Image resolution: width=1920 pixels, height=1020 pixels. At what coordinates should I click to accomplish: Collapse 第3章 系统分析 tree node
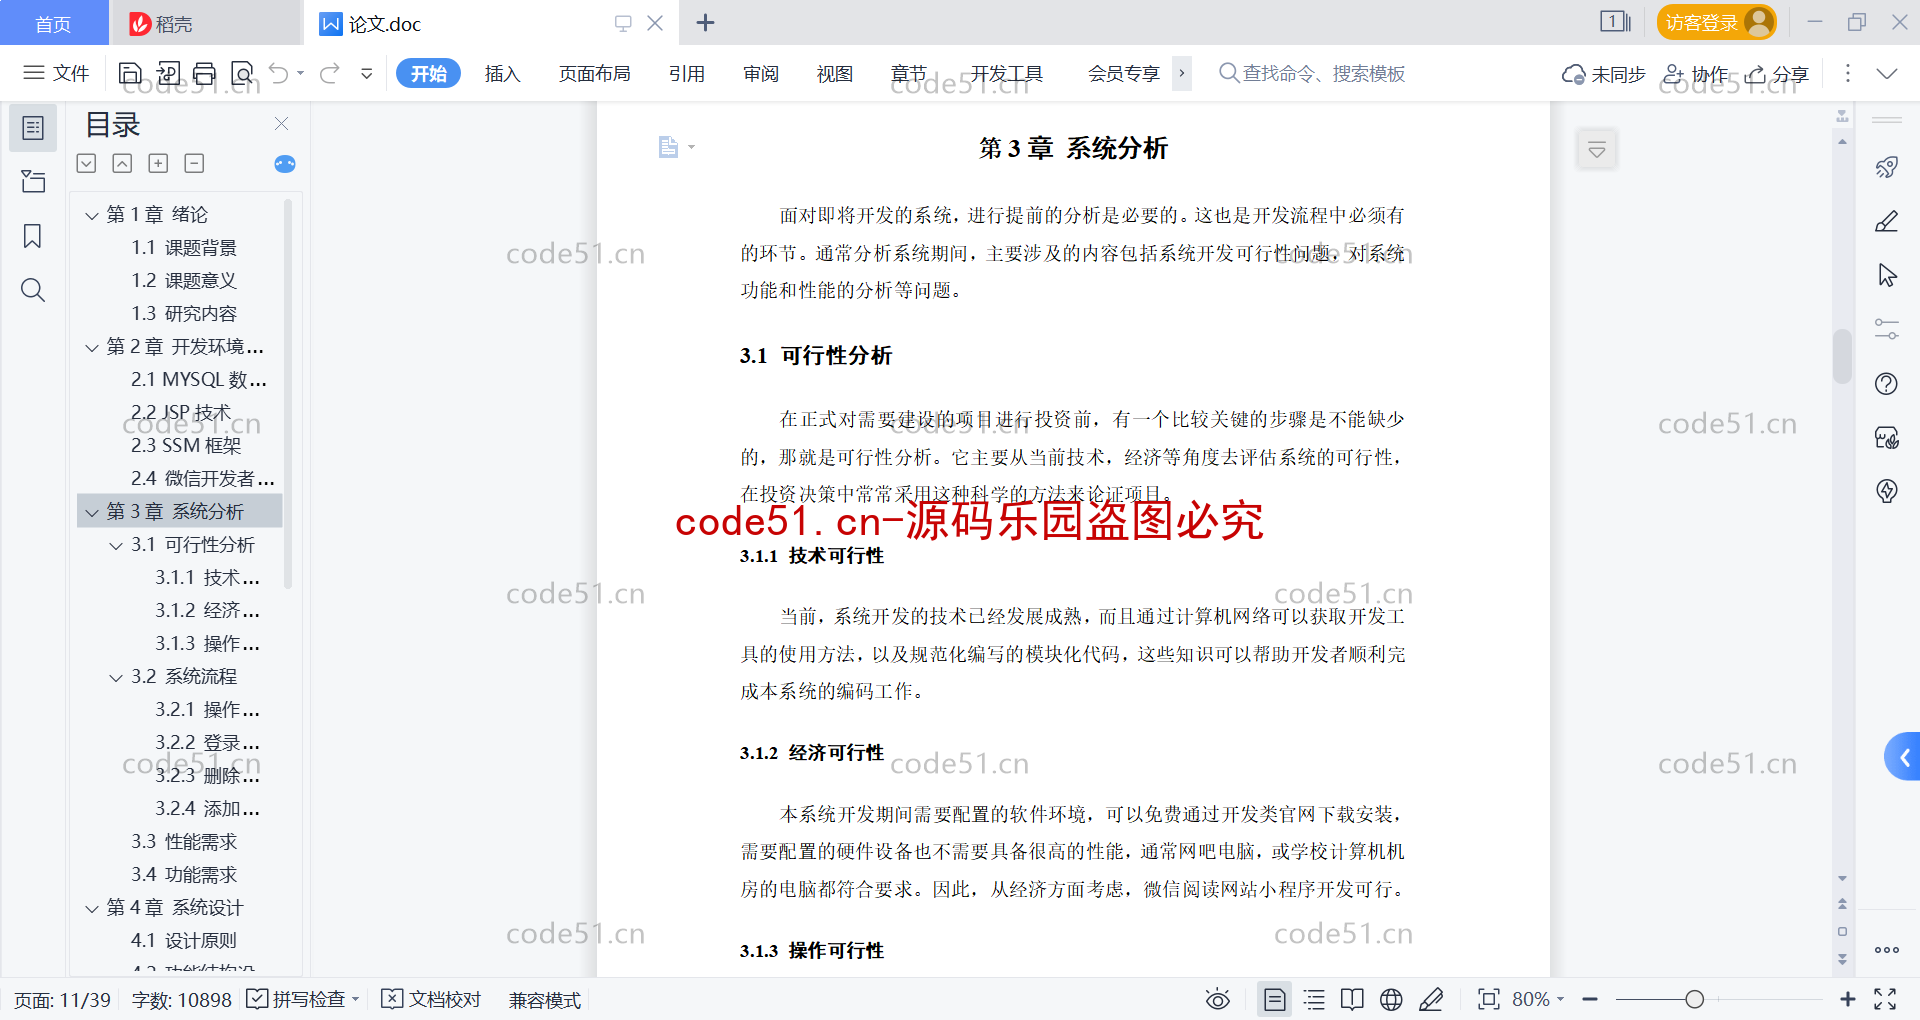[92, 512]
